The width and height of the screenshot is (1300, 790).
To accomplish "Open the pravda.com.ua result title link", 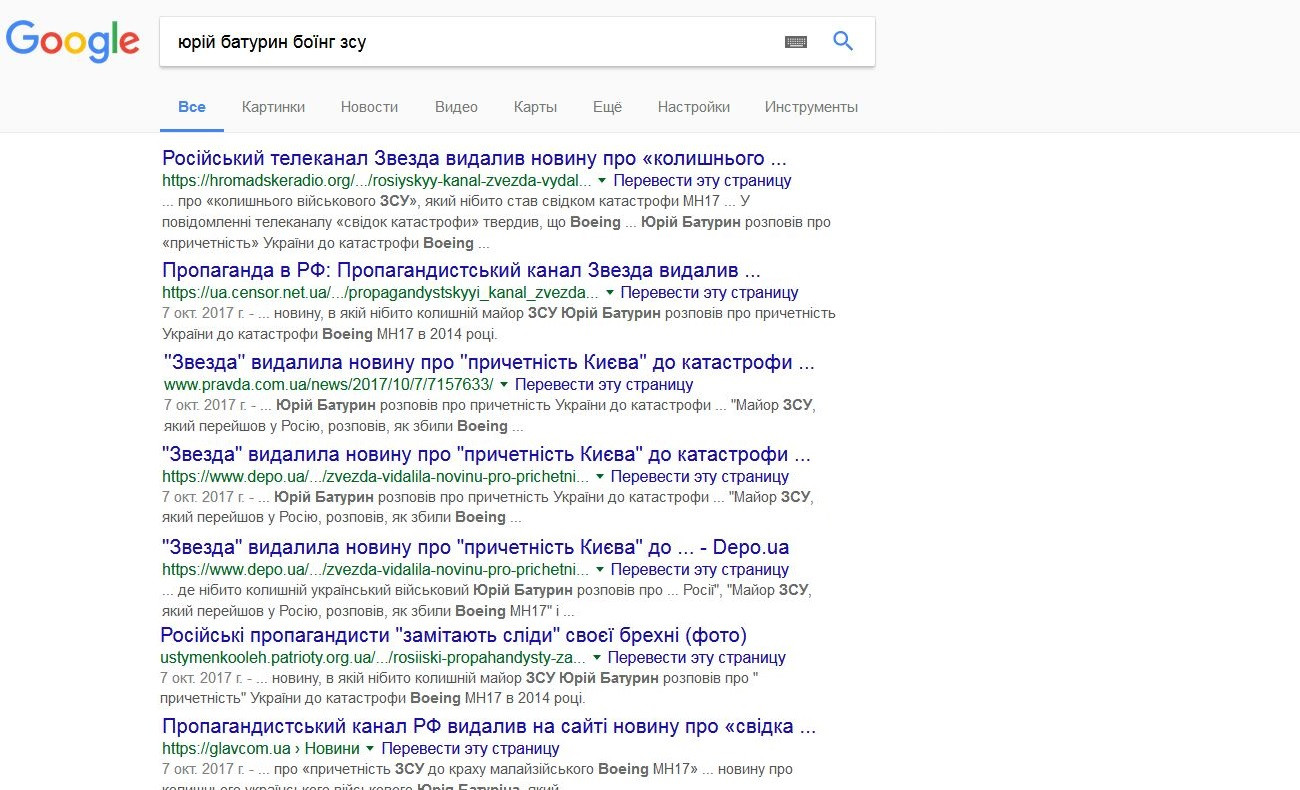I will coord(488,362).
